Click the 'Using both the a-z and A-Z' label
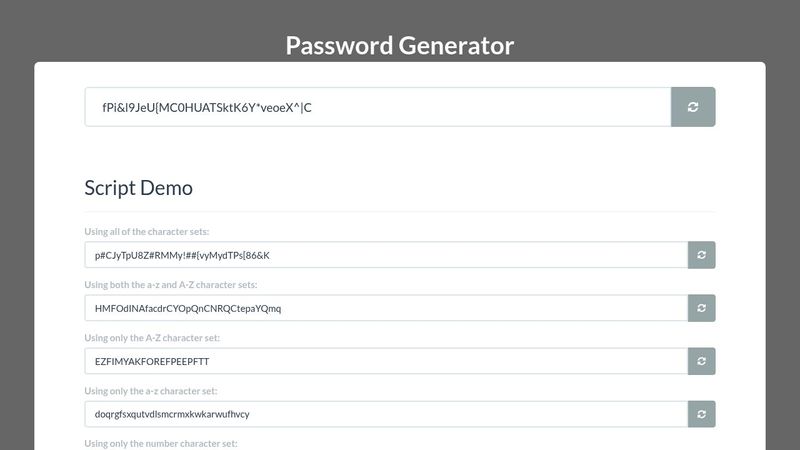Image resolution: width=800 pixels, height=450 pixels. (x=171, y=285)
